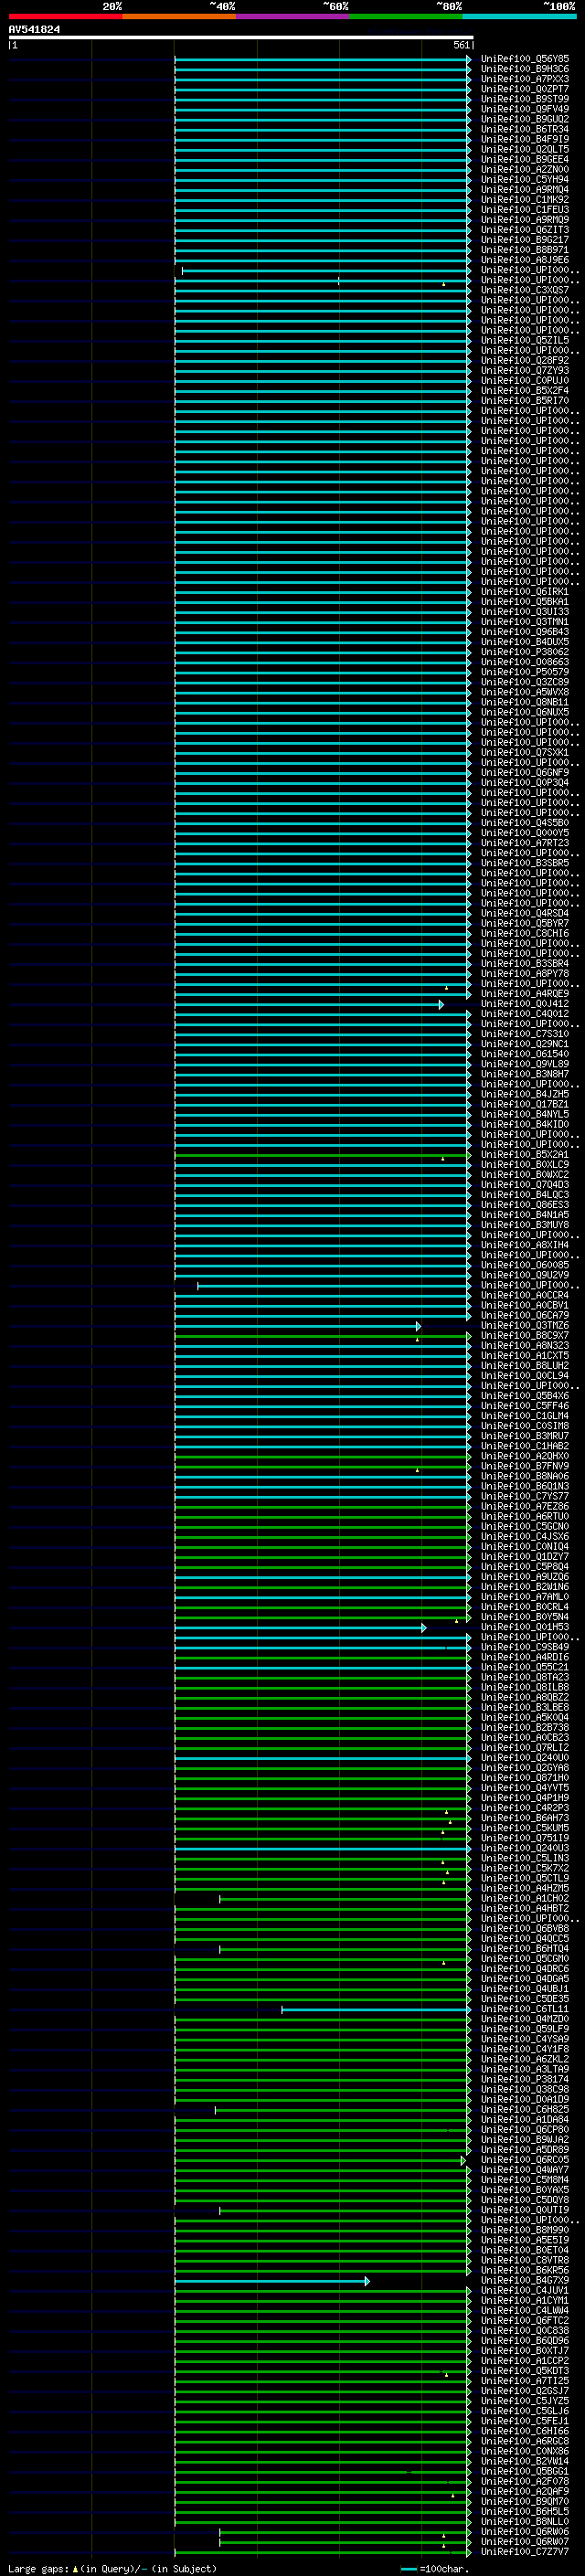Open UniRef100_A8J9E6 entry
The height and width of the screenshot is (2576, 585).
pos(525,260)
